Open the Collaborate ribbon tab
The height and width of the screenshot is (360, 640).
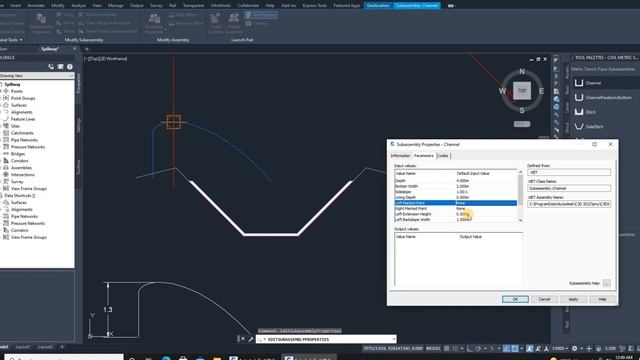[x=248, y=6]
